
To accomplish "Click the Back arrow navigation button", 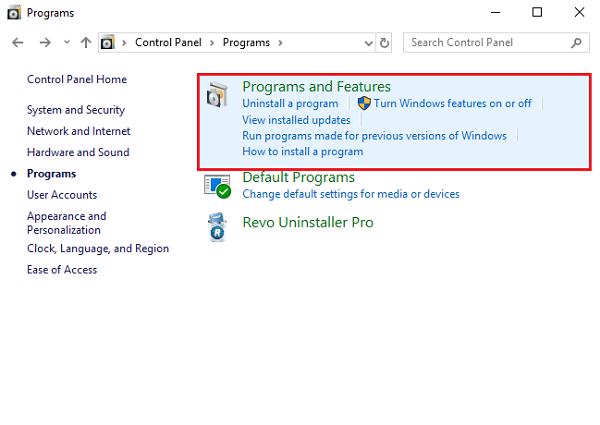I will (x=17, y=43).
